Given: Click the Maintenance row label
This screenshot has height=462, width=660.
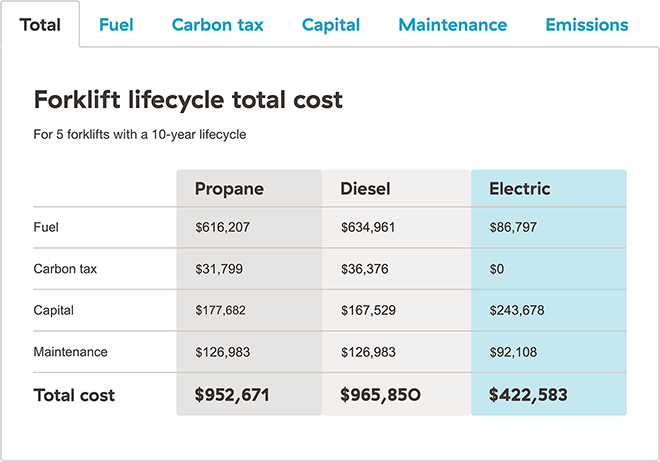Looking at the screenshot, I should point(70,352).
